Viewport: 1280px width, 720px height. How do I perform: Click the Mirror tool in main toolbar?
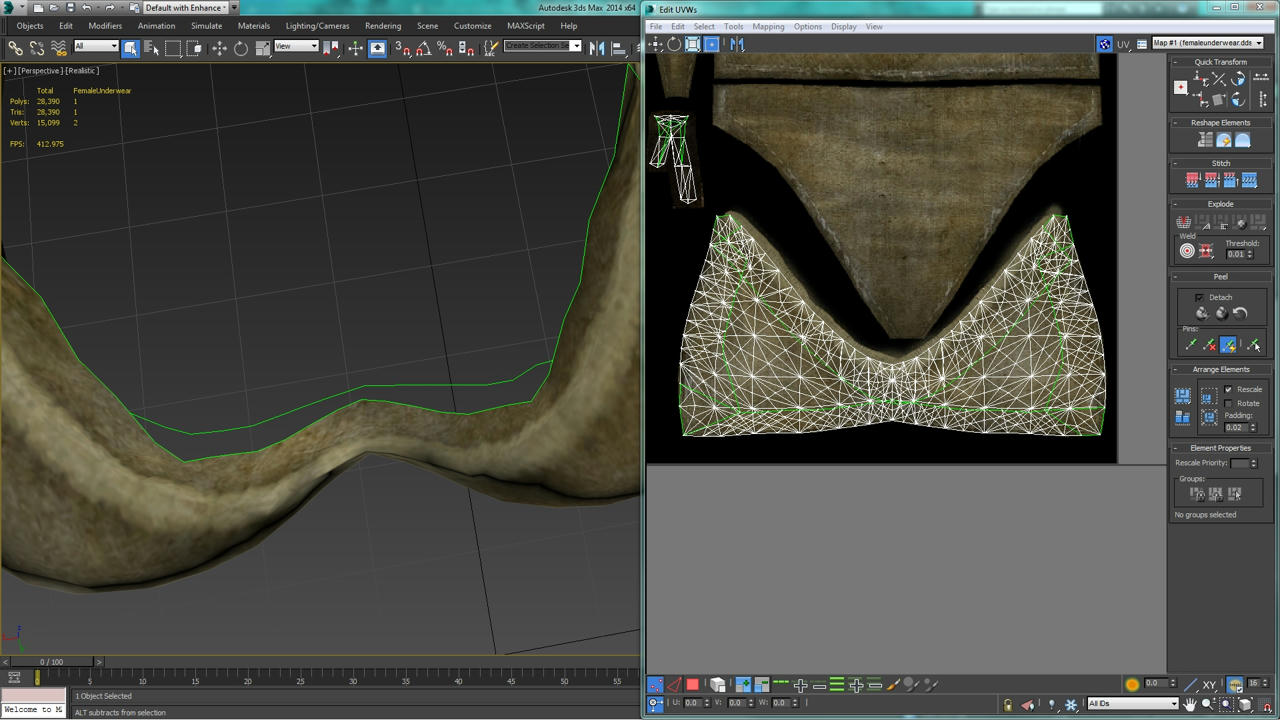(x=597, y=47)
